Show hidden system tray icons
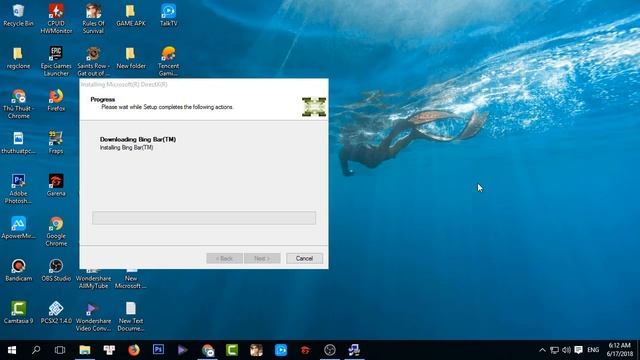Image resolution: width=640 pixels, height=360 pixels. click(542, 350)
